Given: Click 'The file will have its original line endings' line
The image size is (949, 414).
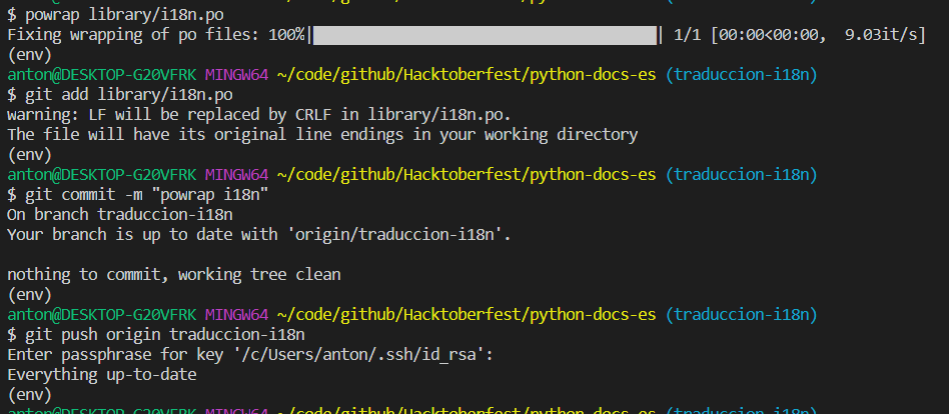Looking at the screenshot, I should 323,134.
